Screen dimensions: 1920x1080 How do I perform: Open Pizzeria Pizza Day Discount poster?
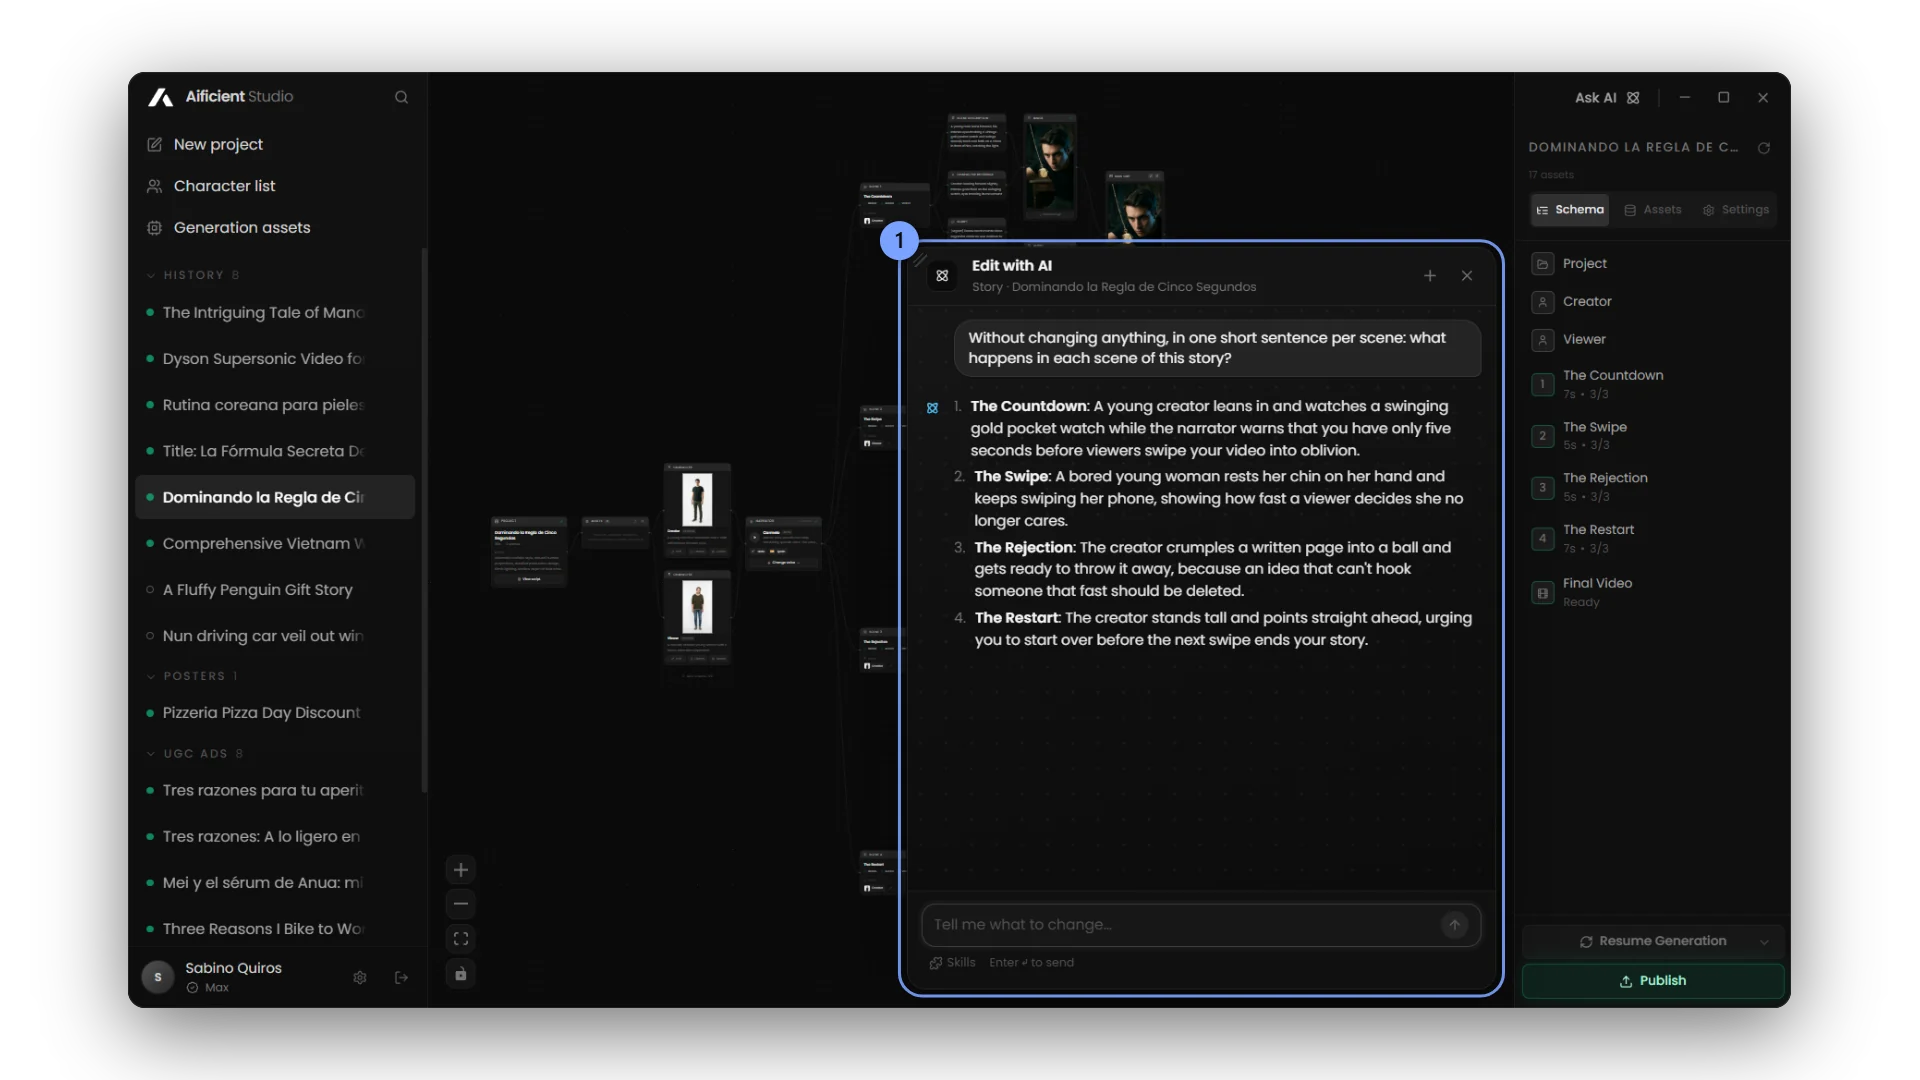pos(274,713)
